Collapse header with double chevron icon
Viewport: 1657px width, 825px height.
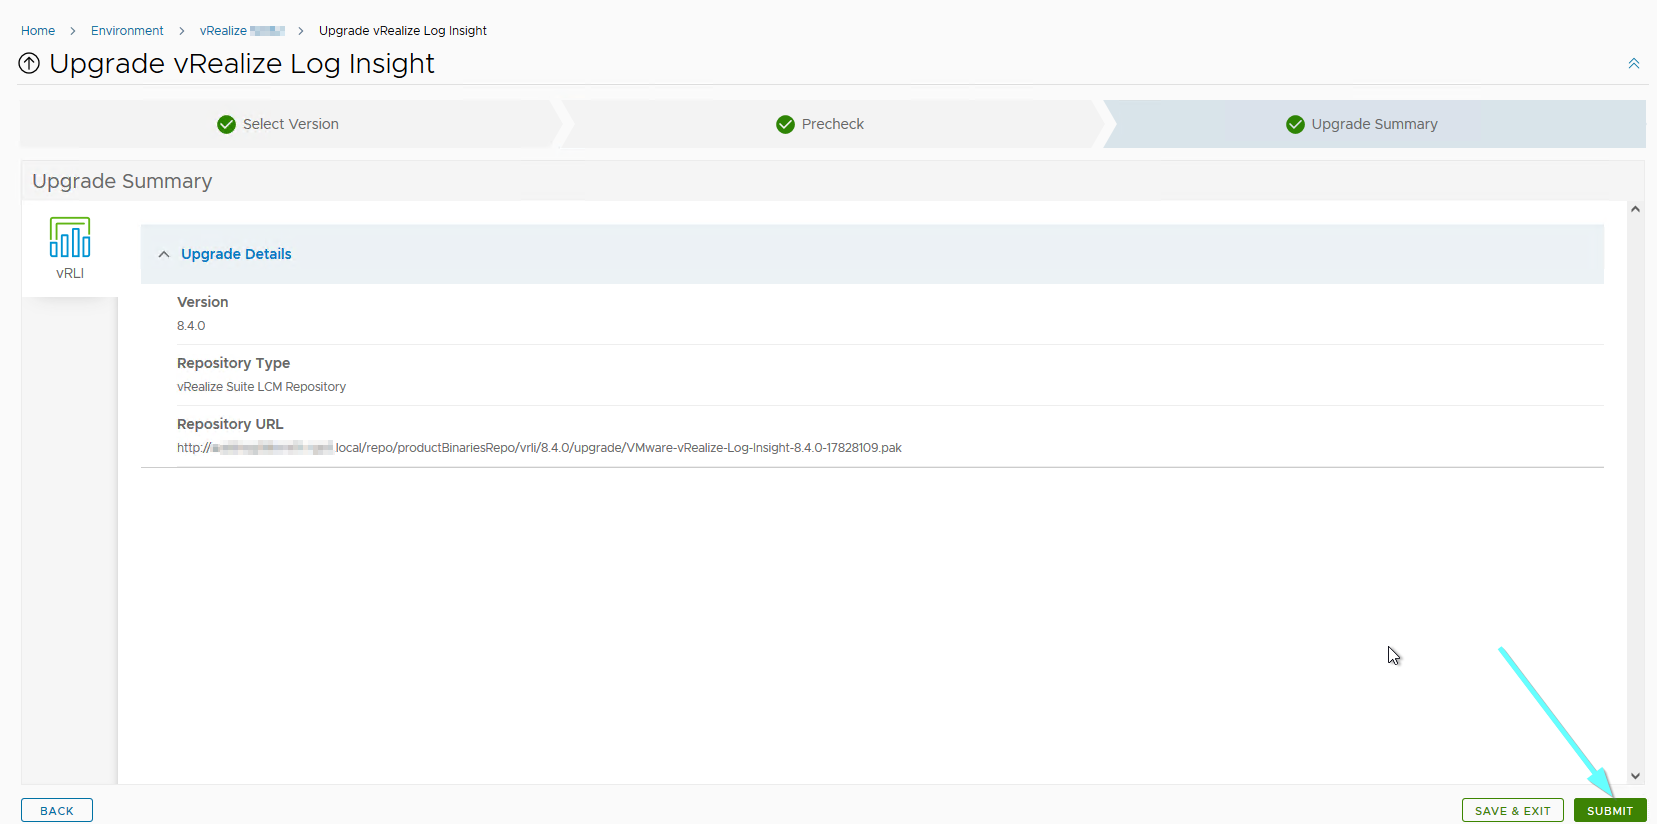tap(1633, 64)
